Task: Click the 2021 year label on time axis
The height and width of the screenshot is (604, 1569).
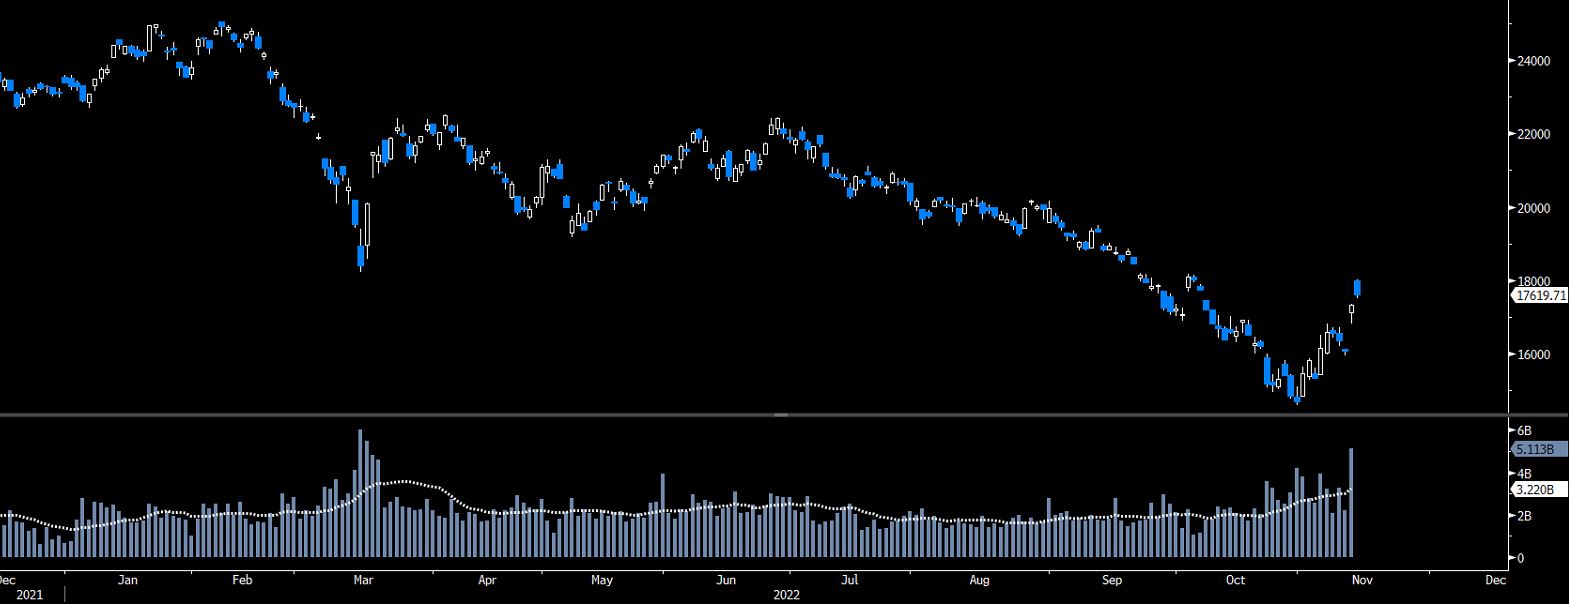Action: [x=29, y=594]
